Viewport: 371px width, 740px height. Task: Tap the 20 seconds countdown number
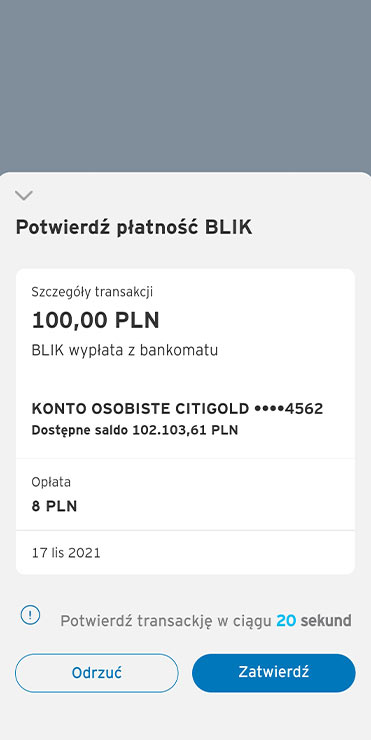tap(286, 620)
